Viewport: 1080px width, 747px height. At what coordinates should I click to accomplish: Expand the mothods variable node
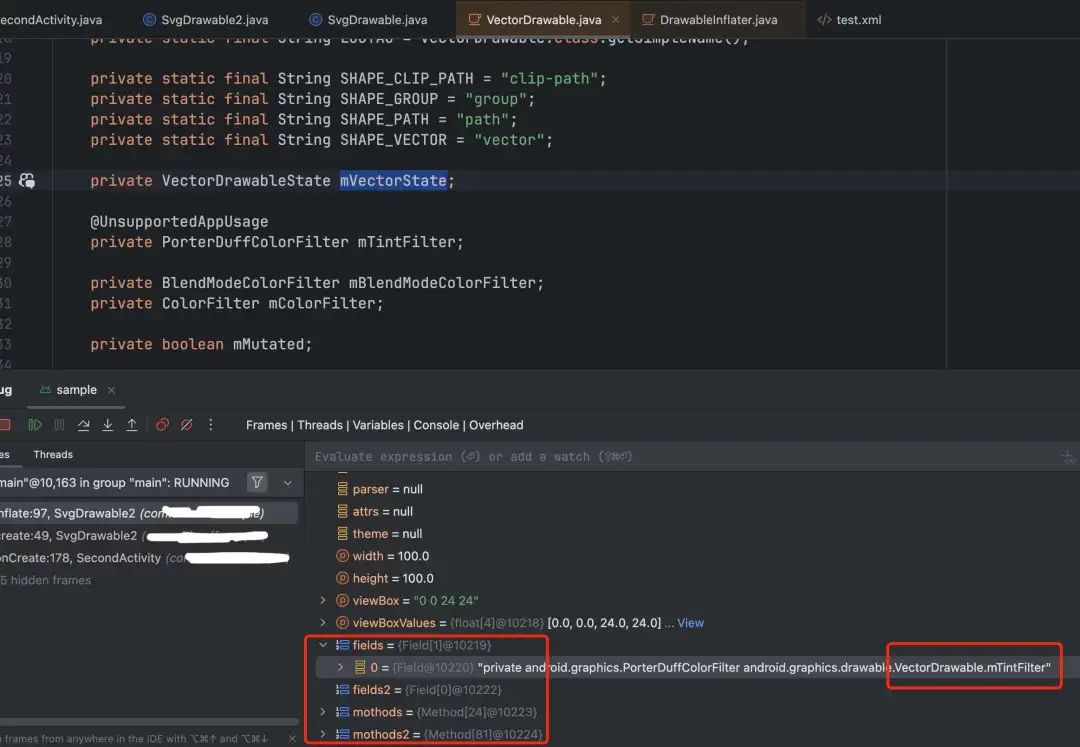pos(322,712)
